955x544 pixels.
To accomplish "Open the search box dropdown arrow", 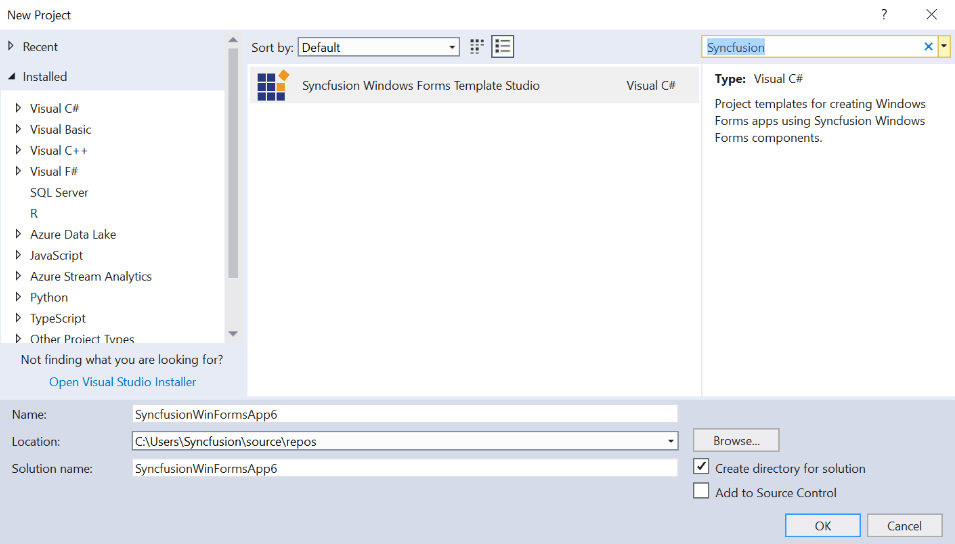I will tap(943, 46).
